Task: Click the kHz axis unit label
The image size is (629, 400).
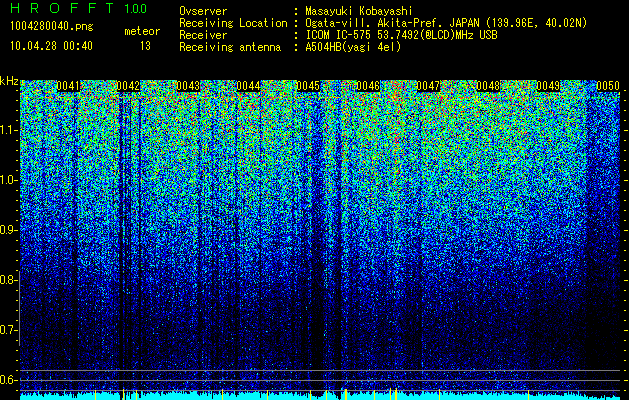Action: pyautogui.click(x=9, y=81)
